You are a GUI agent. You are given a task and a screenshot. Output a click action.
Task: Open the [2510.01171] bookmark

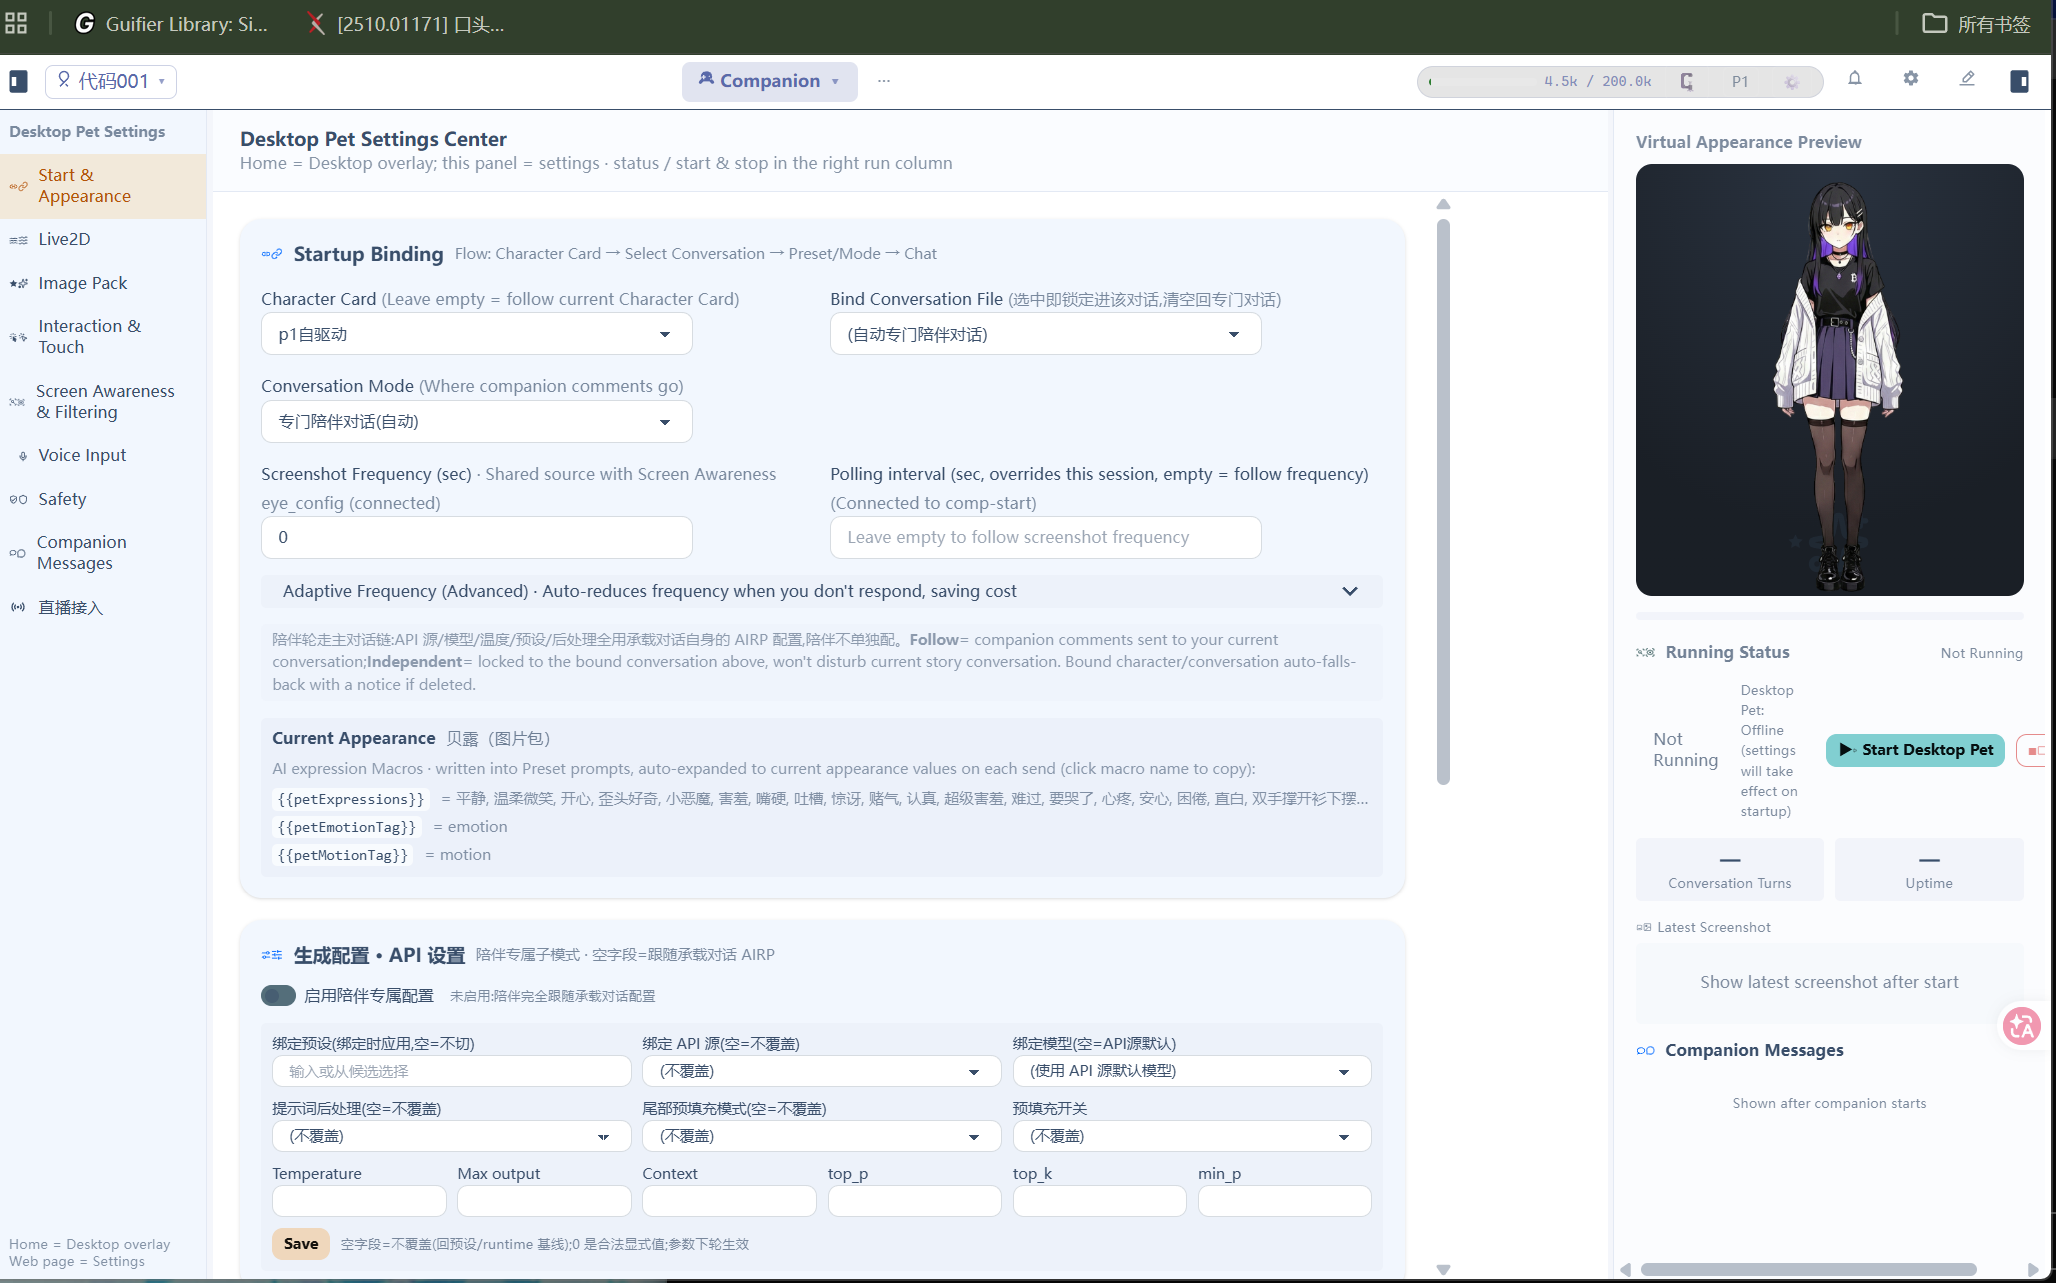point(406,24)
